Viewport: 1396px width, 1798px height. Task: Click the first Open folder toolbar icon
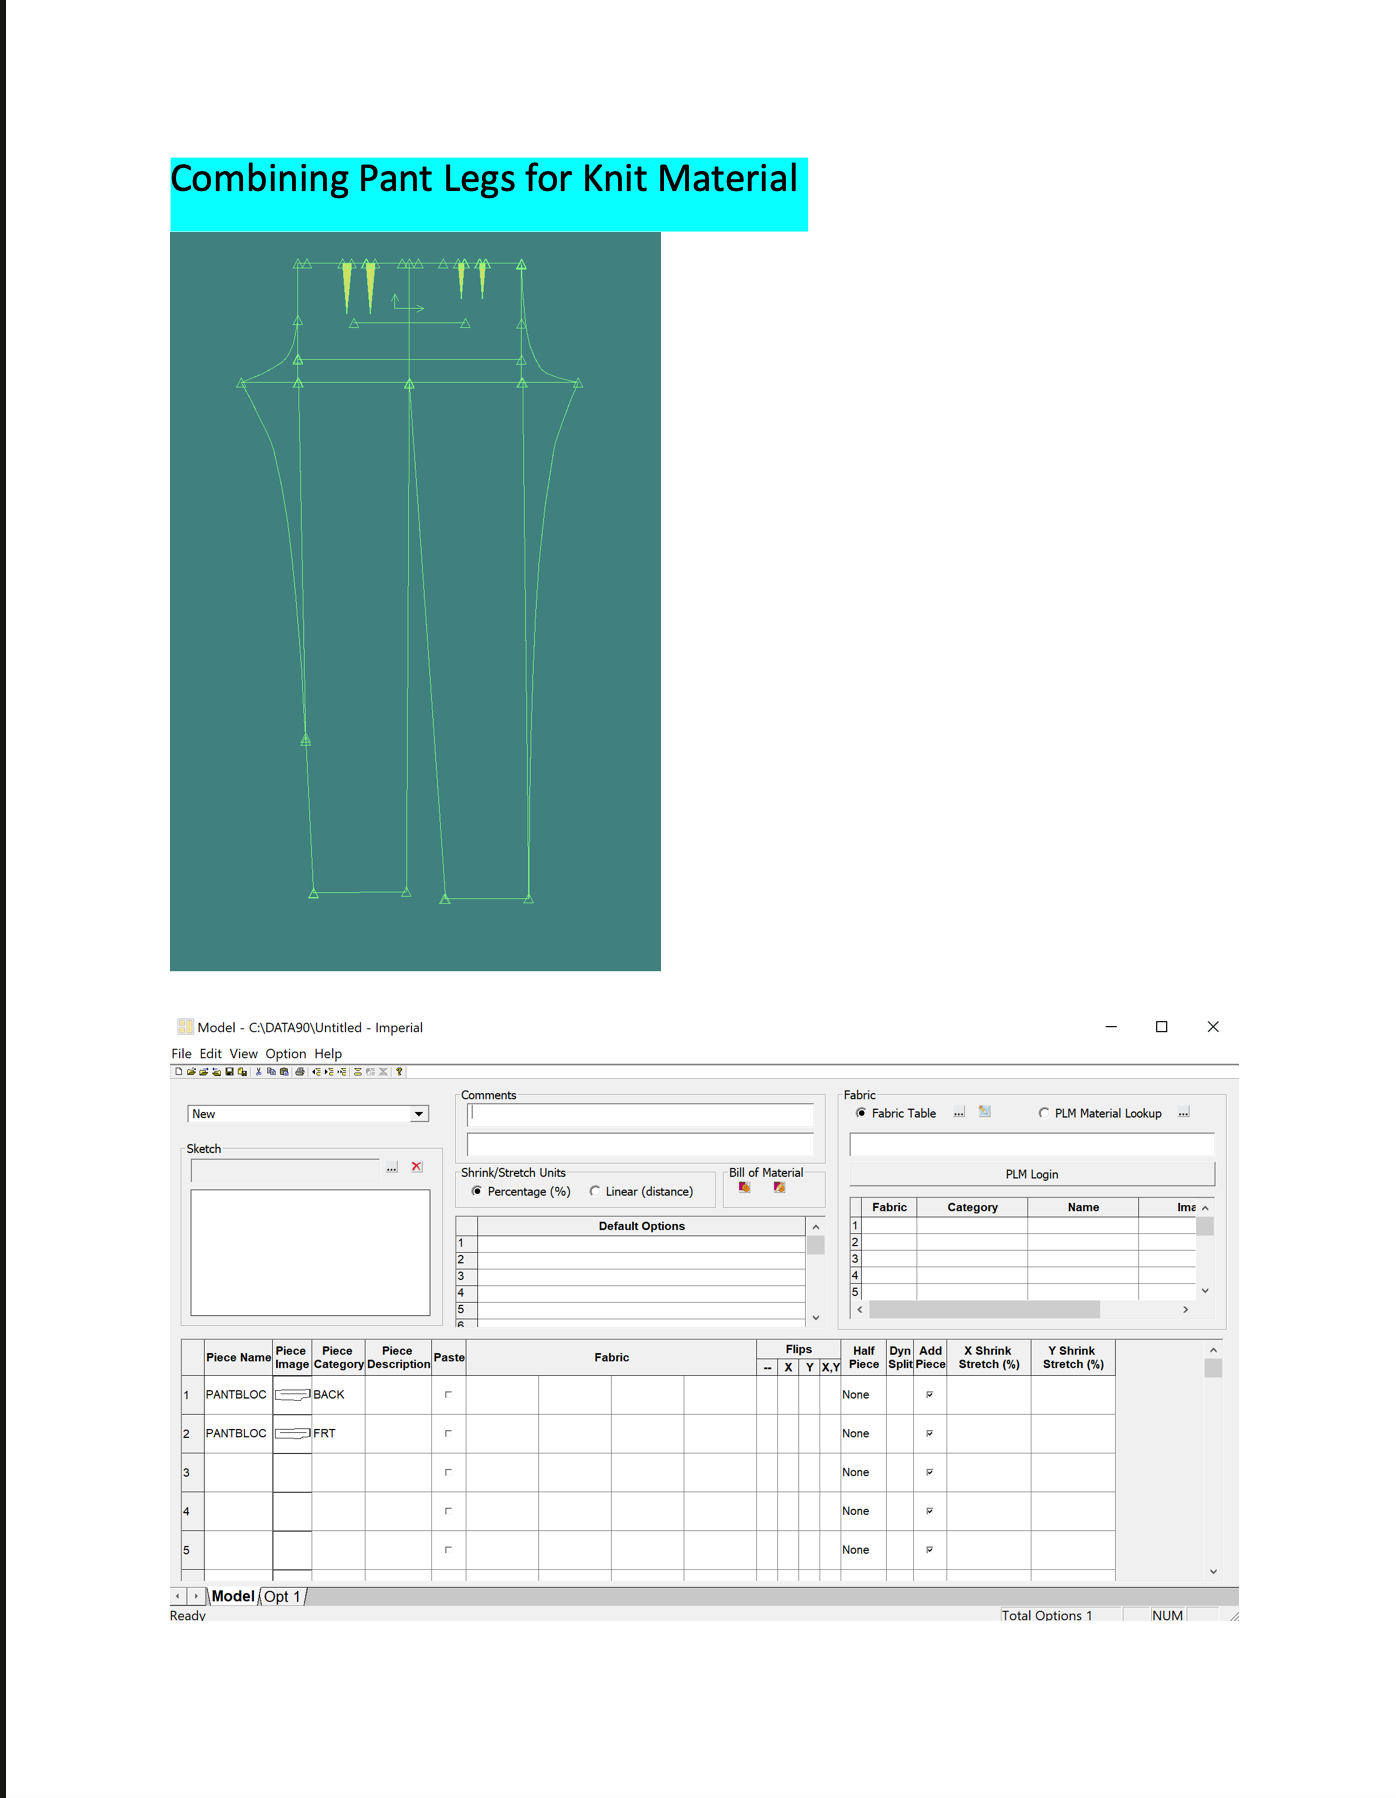(x=191, y=1072)
